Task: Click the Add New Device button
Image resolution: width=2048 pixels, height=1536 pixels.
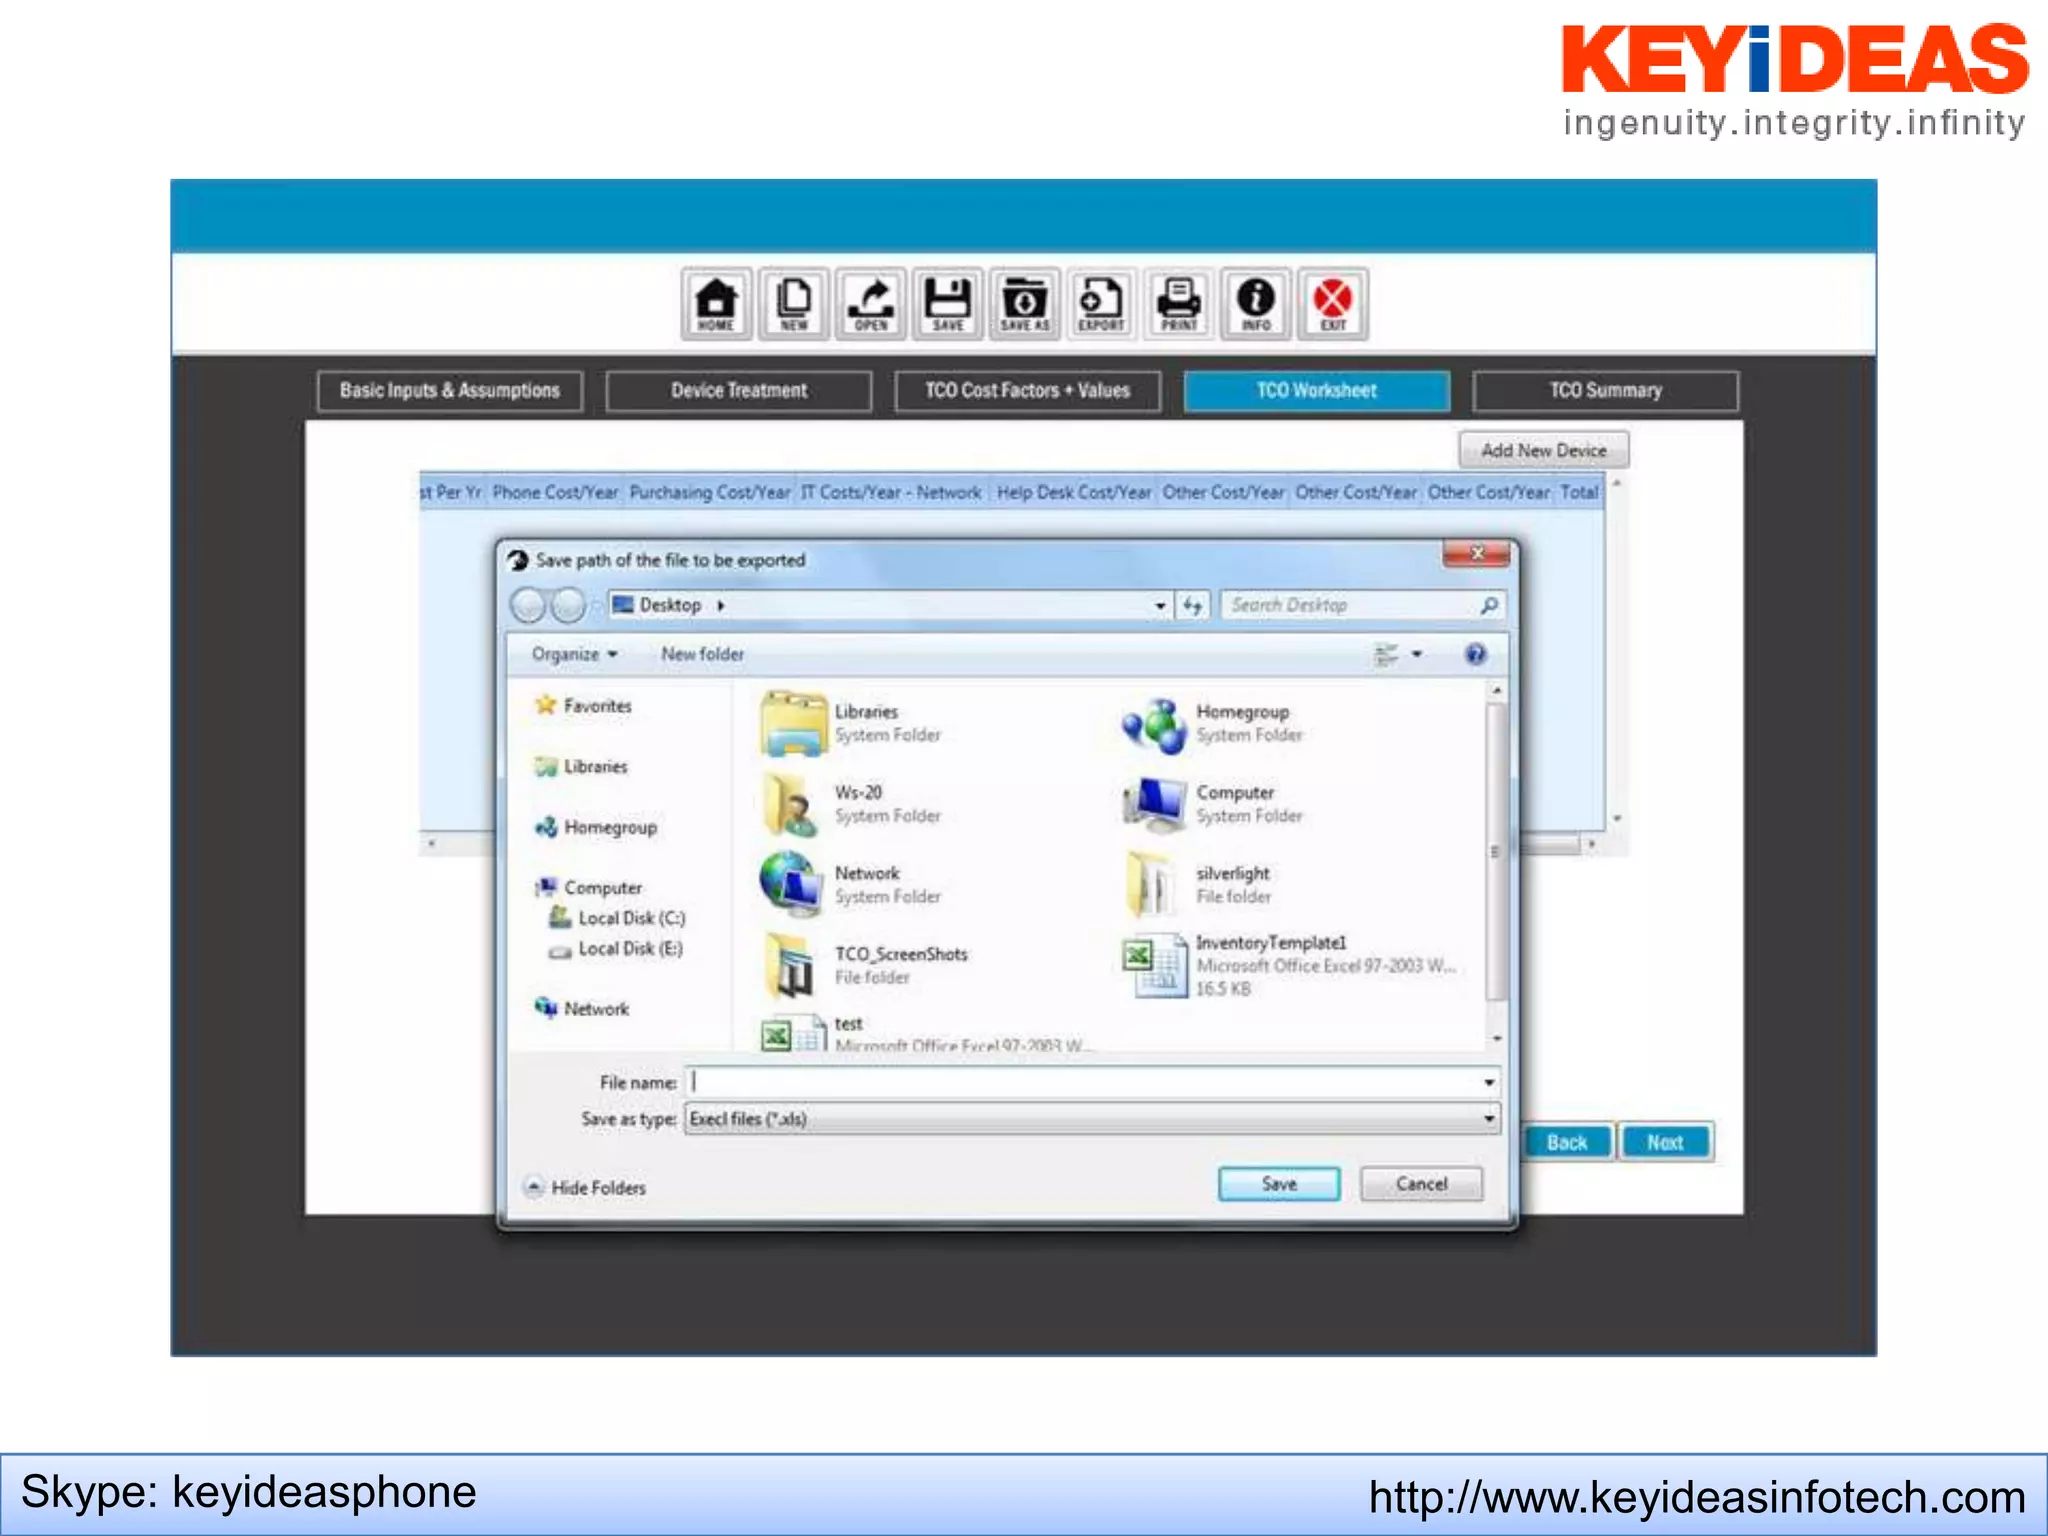Action: tap(1544, 450)
